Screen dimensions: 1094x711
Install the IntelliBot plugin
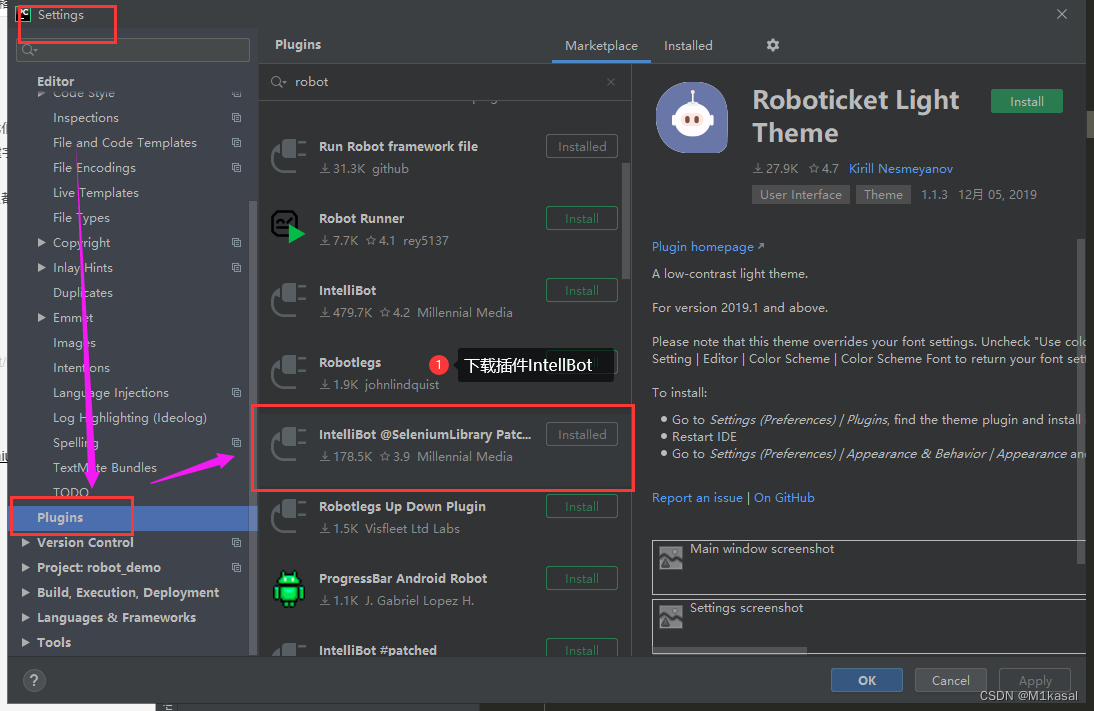coord(581,290)
